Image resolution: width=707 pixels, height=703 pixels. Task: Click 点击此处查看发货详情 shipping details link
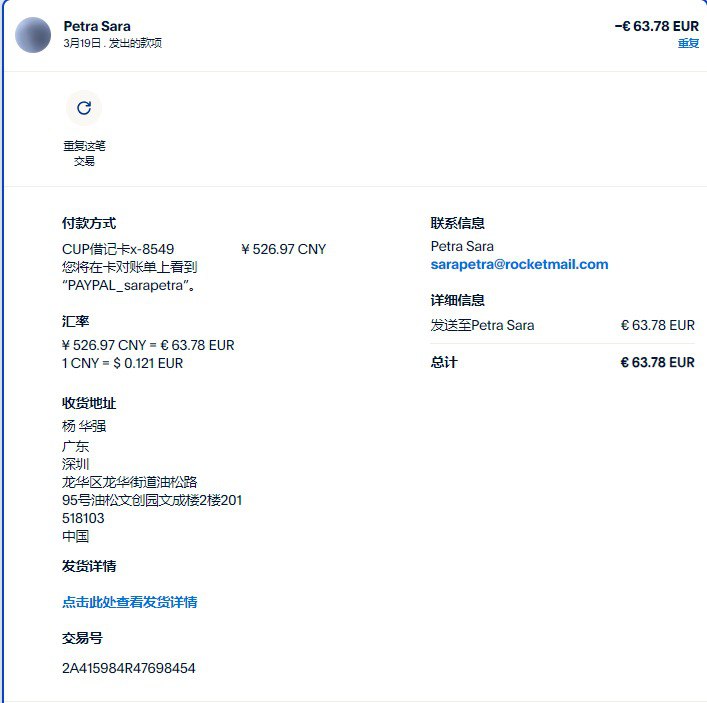pyautogui.click(x=130, y=602)
